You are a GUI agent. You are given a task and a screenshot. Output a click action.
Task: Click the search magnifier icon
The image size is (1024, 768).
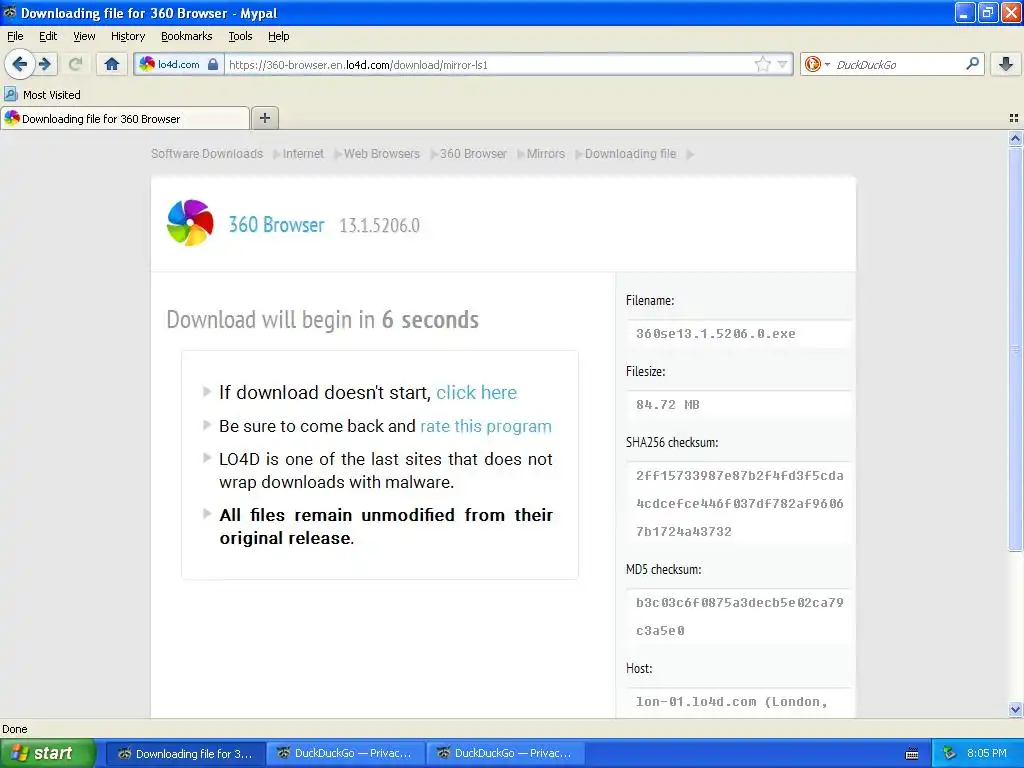pyautogui.click(x=972, y=64)
